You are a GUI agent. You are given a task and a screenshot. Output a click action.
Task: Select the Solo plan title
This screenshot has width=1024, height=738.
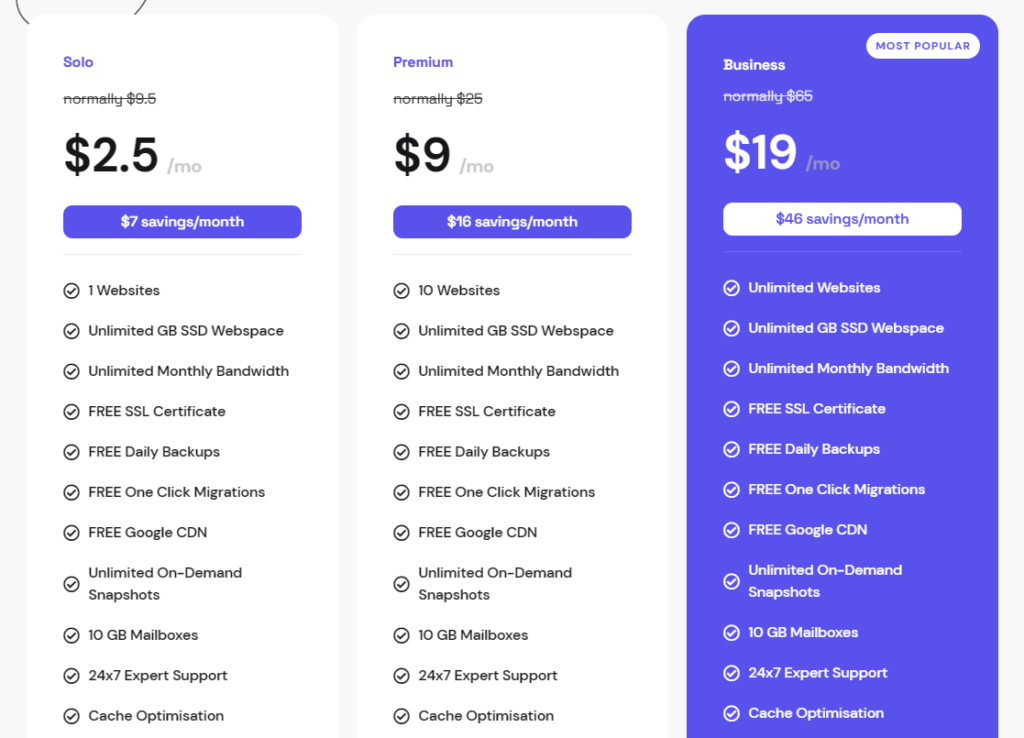(78, 62)
